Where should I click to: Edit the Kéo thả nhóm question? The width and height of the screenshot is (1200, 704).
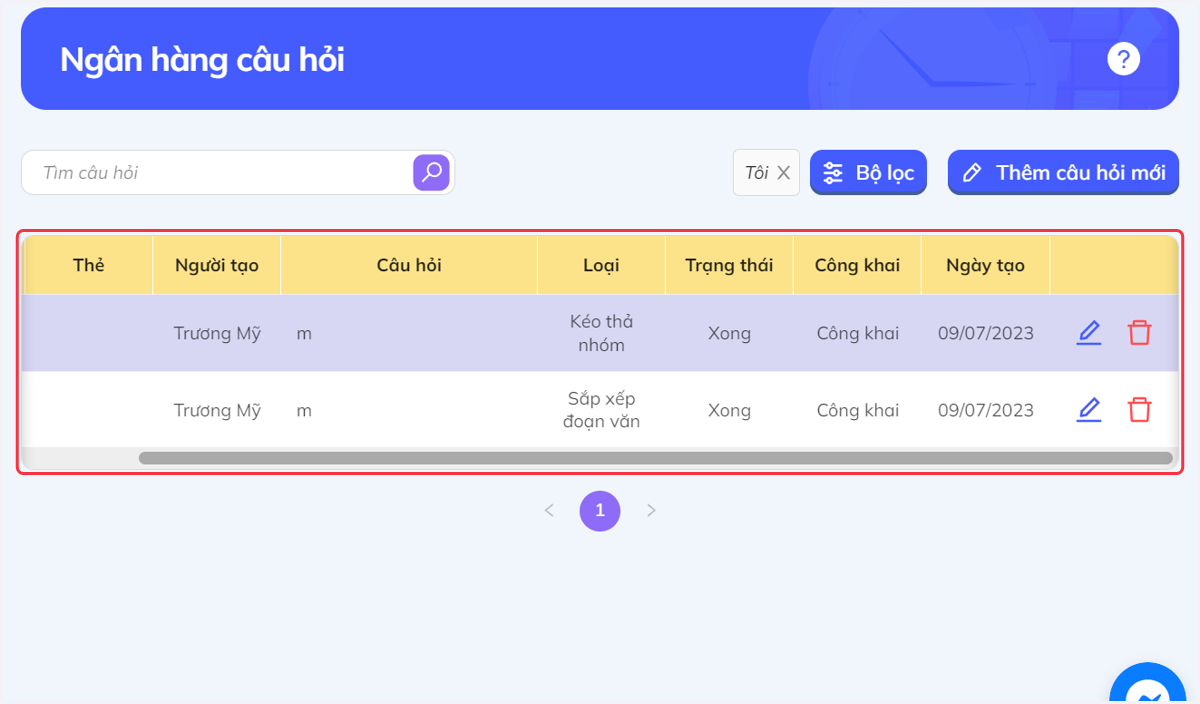click(1089, 333)
